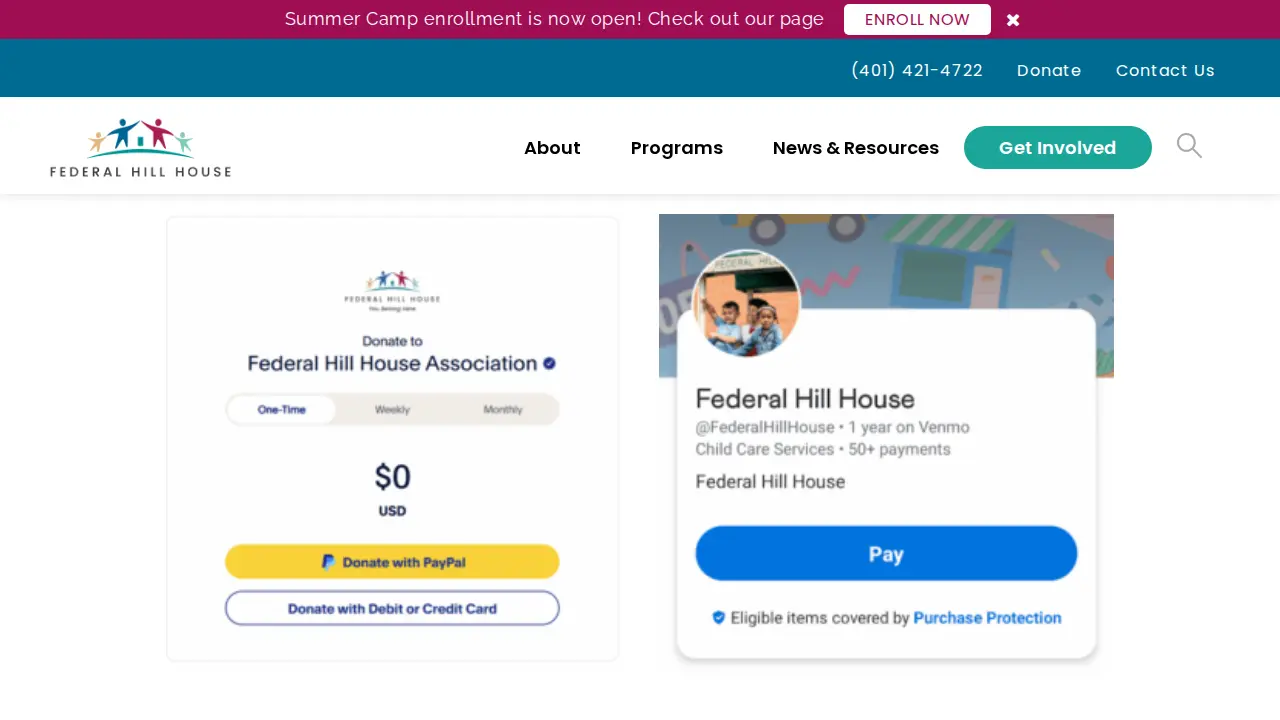Select the Monthly donation option
Image resolution: width=1280 pixels, height=720 pixels.
pos(503,410)
